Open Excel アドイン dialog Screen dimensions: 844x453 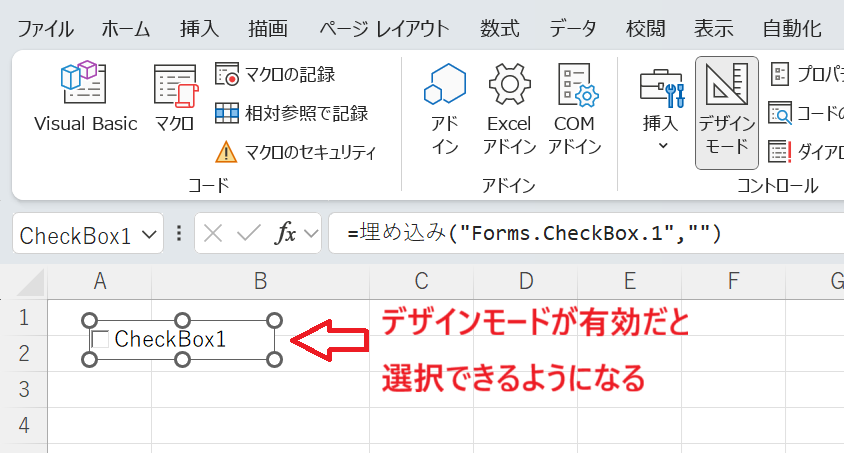pos(508,108)
